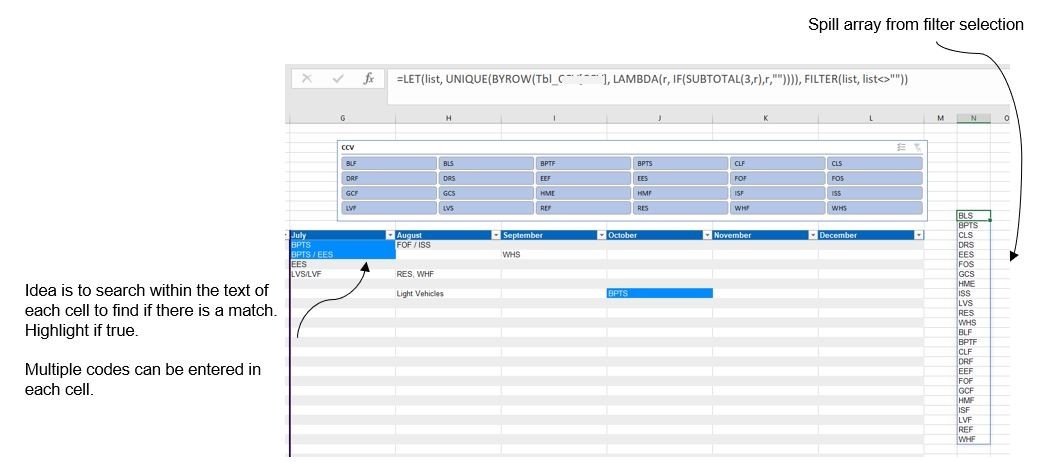Click the Enter checkmark formula bar icon
This screenshot has height=462, width=1044.
pos(338,79)
